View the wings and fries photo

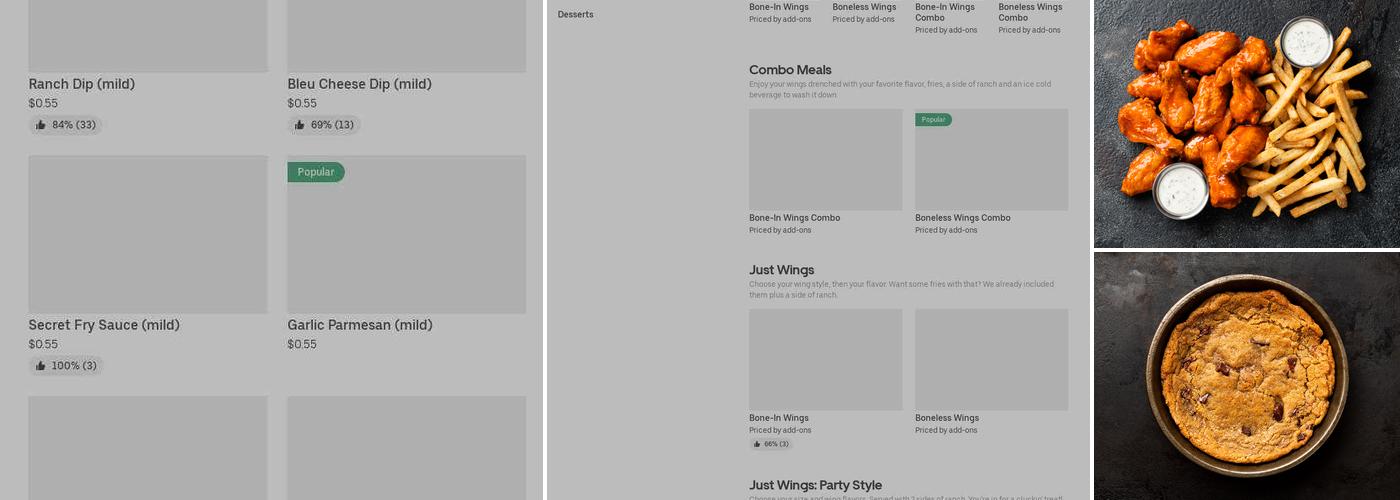pos(1246,123)
